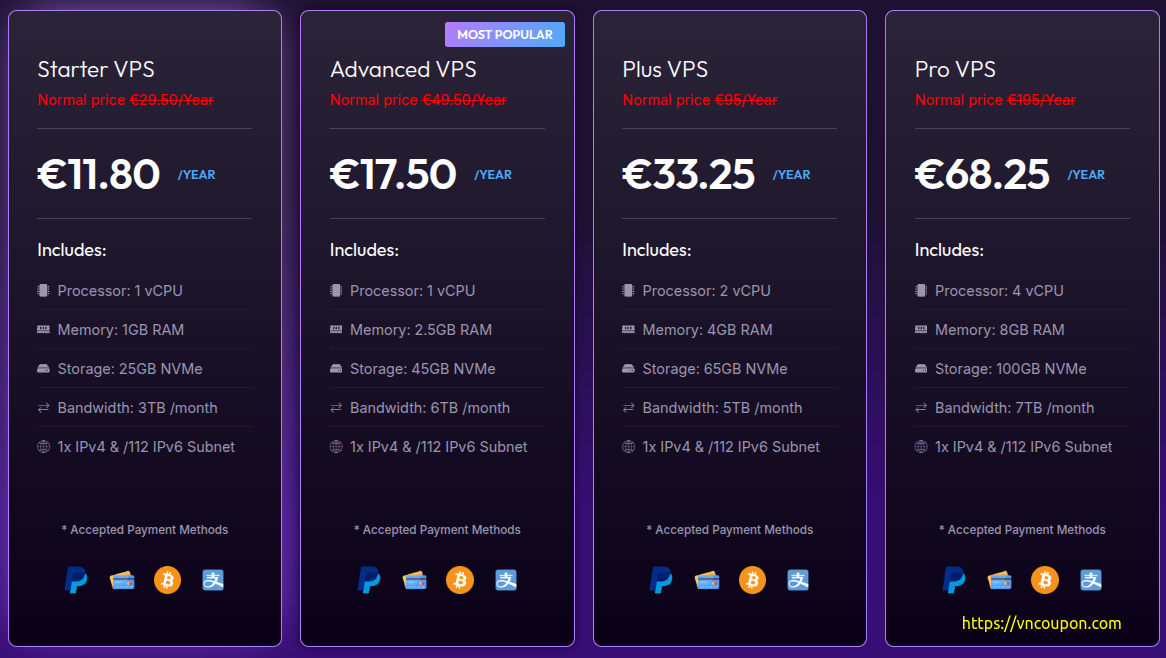Image resolution: width=1166 pixels, height=658 pixels.
Task: Click the Bitcoin icon in Plus VPS card
Action: pos(753,580)
